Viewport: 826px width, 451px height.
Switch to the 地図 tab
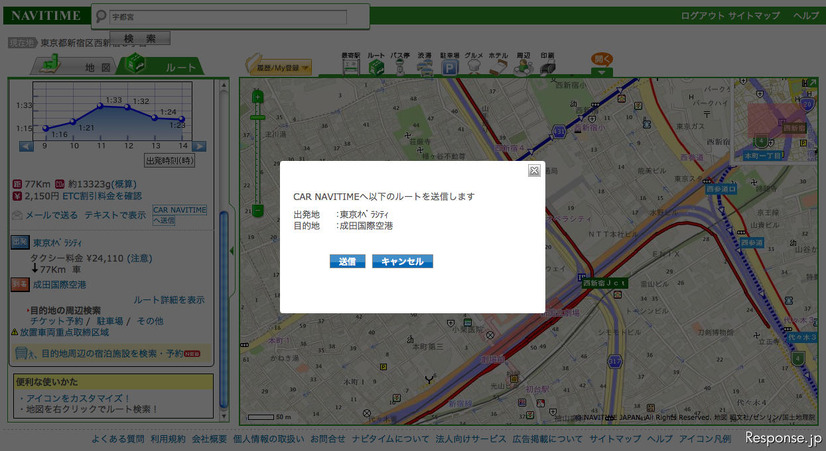coord(75,66)
